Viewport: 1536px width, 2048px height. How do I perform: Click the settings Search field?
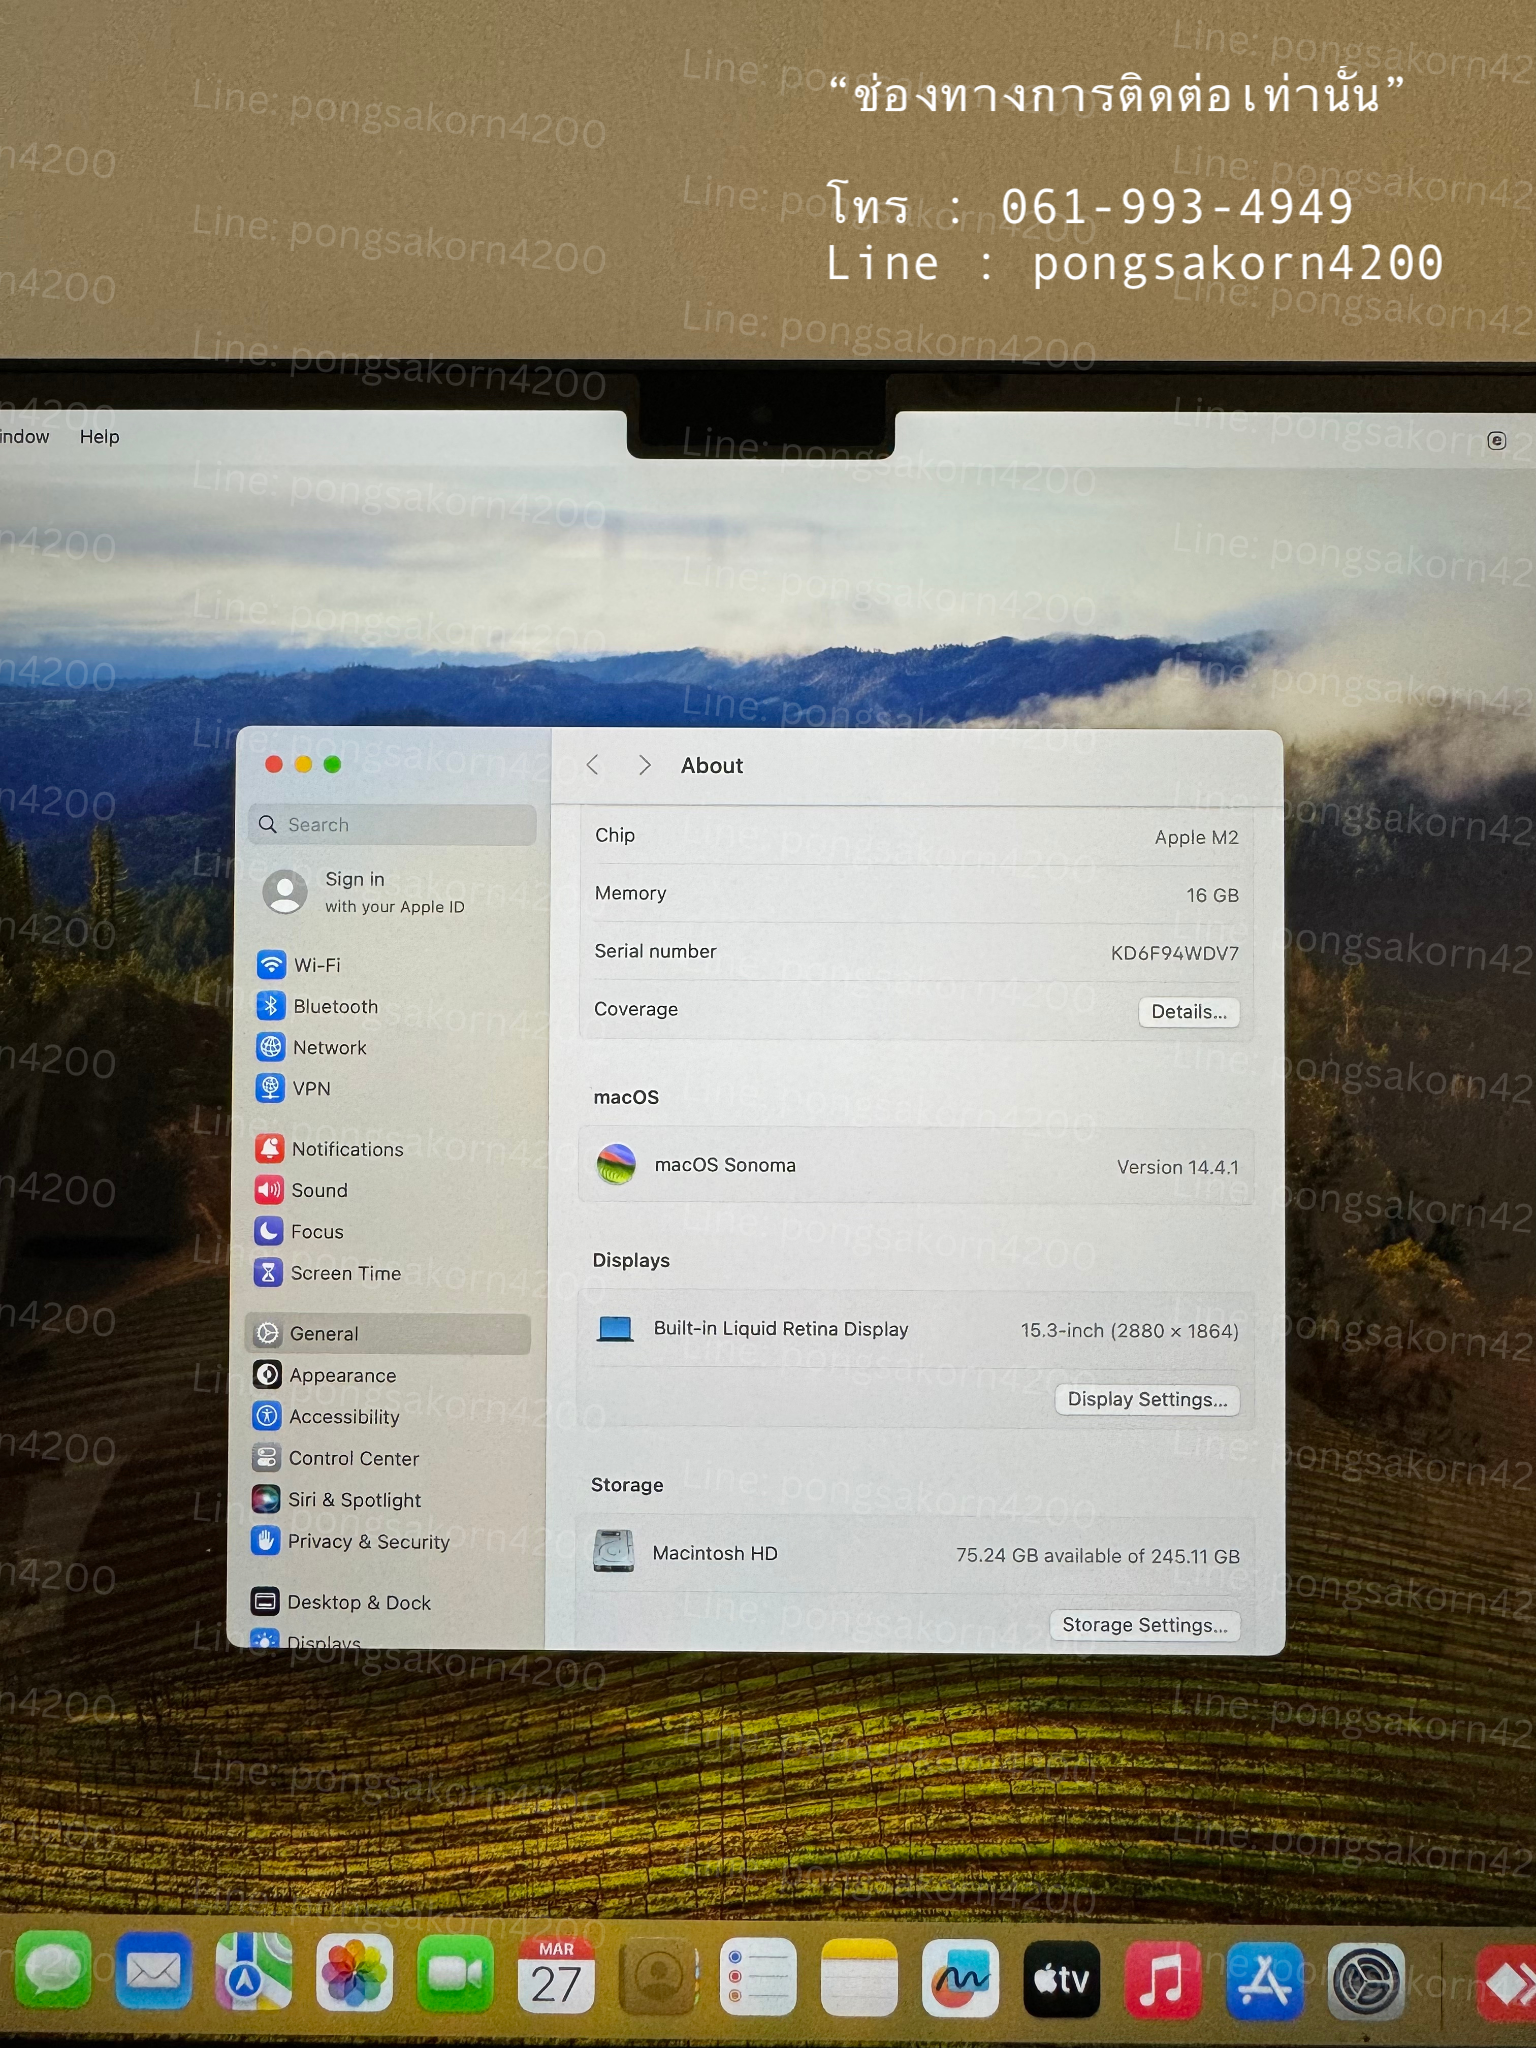[392, 825]
